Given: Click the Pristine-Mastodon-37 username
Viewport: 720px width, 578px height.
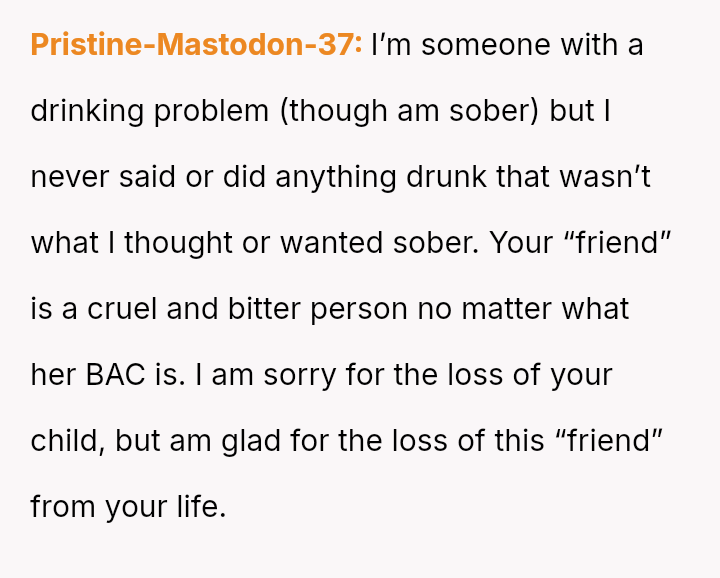Looking at the screenshot, I should (x=196, y=45).
